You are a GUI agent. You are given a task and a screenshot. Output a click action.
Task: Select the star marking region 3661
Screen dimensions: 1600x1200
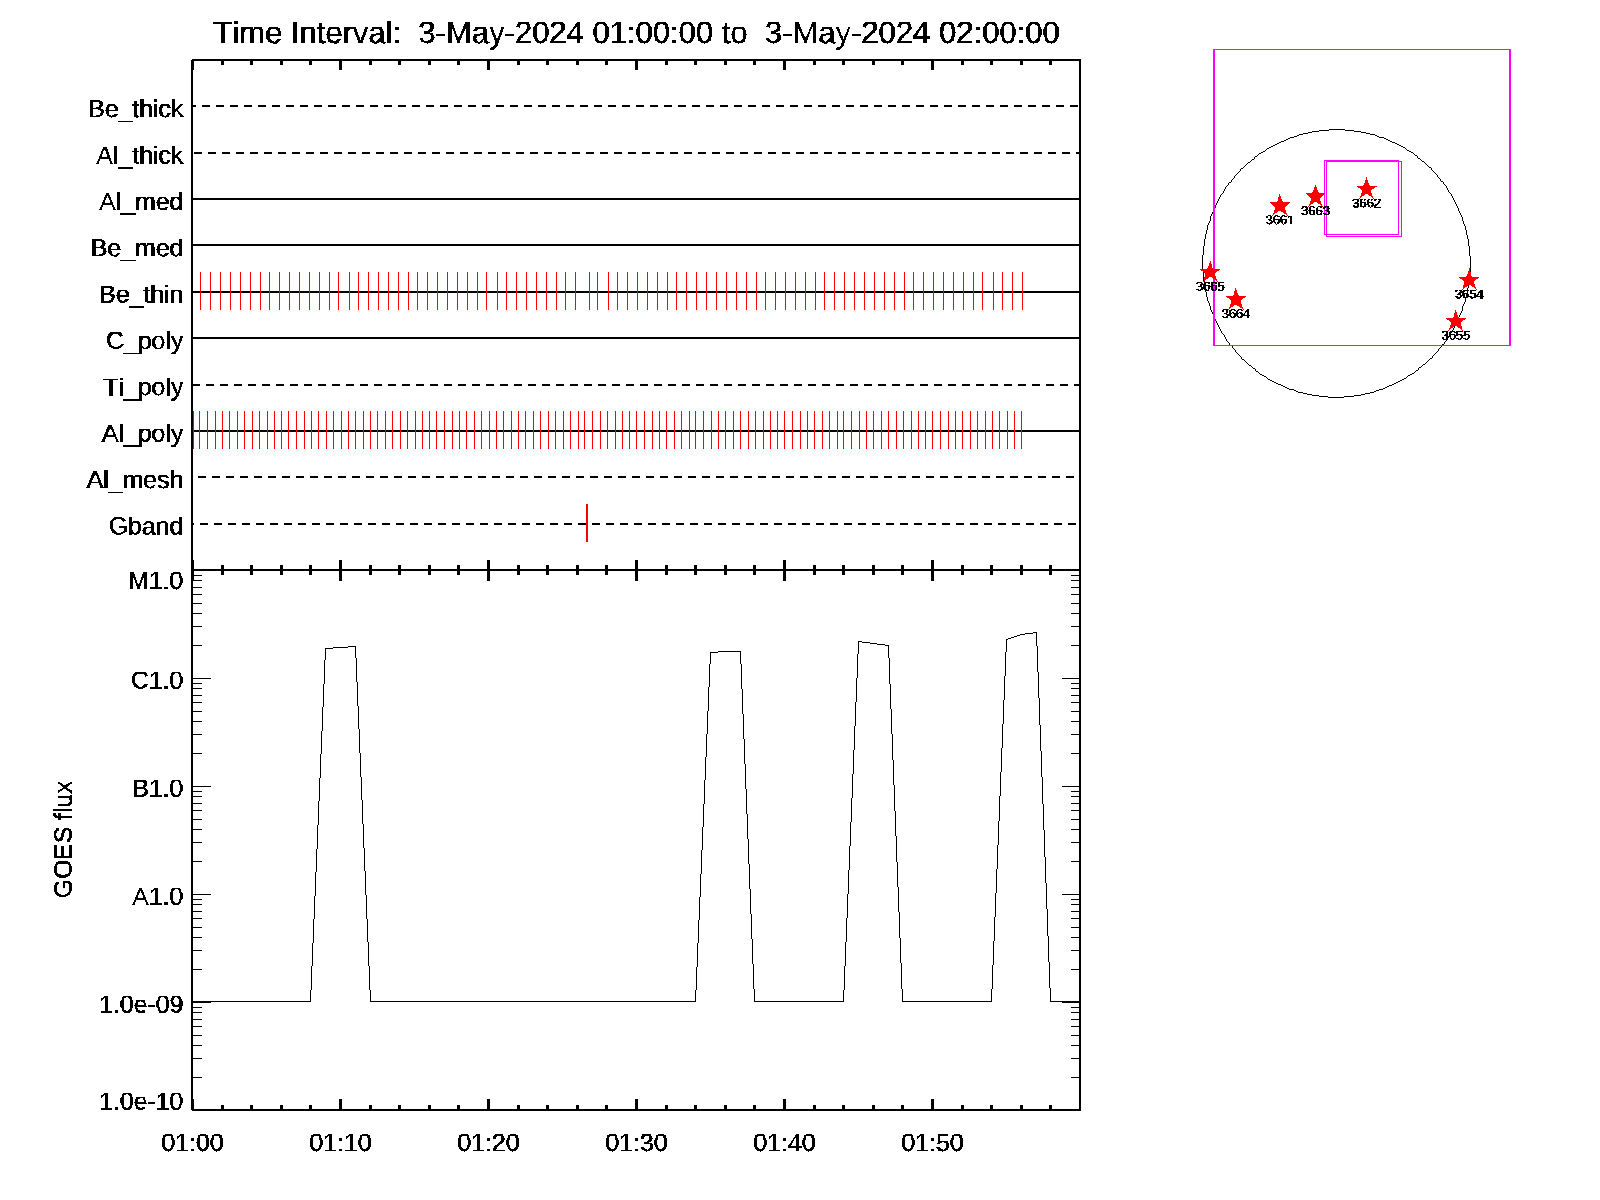click(1279, 205)
